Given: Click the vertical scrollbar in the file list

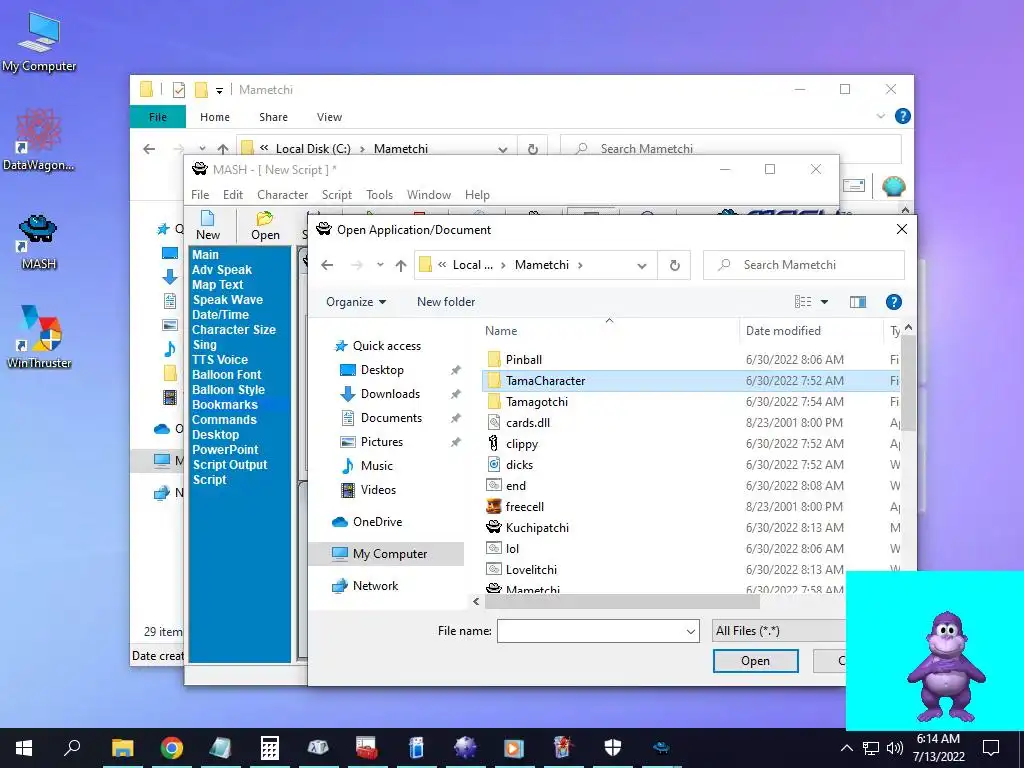Looking at the screenshot, I should pos(908,383).
